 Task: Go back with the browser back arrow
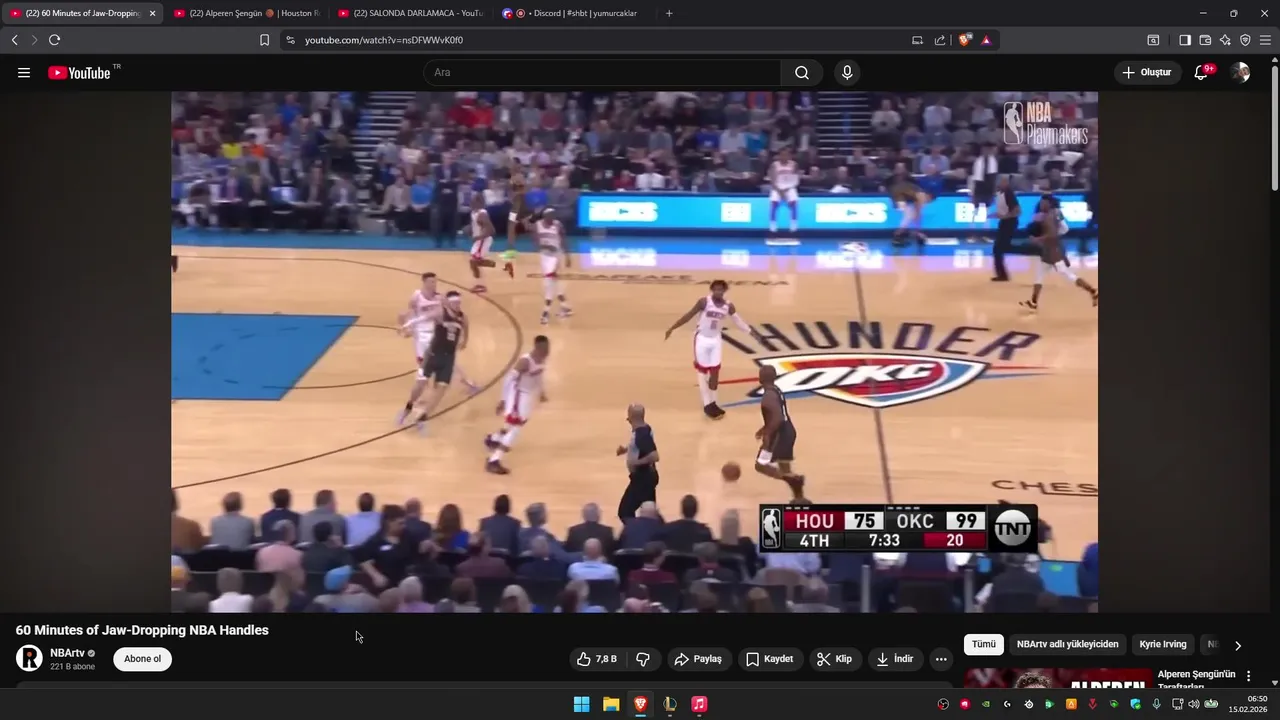14,40
